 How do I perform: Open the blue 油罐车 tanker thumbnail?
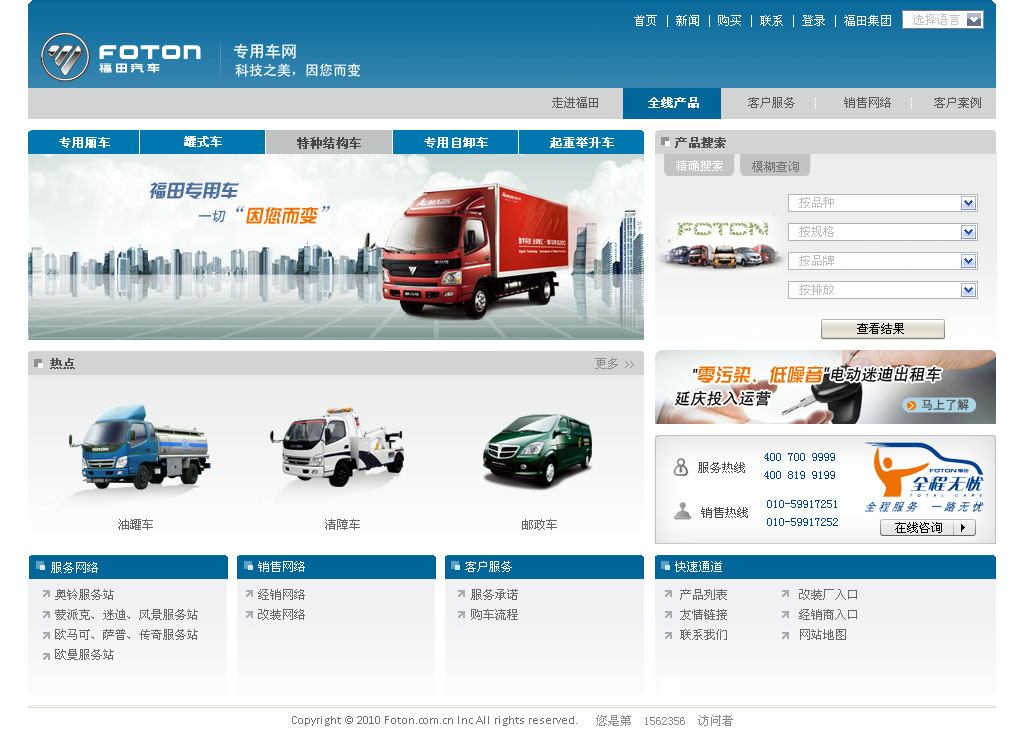138,447
